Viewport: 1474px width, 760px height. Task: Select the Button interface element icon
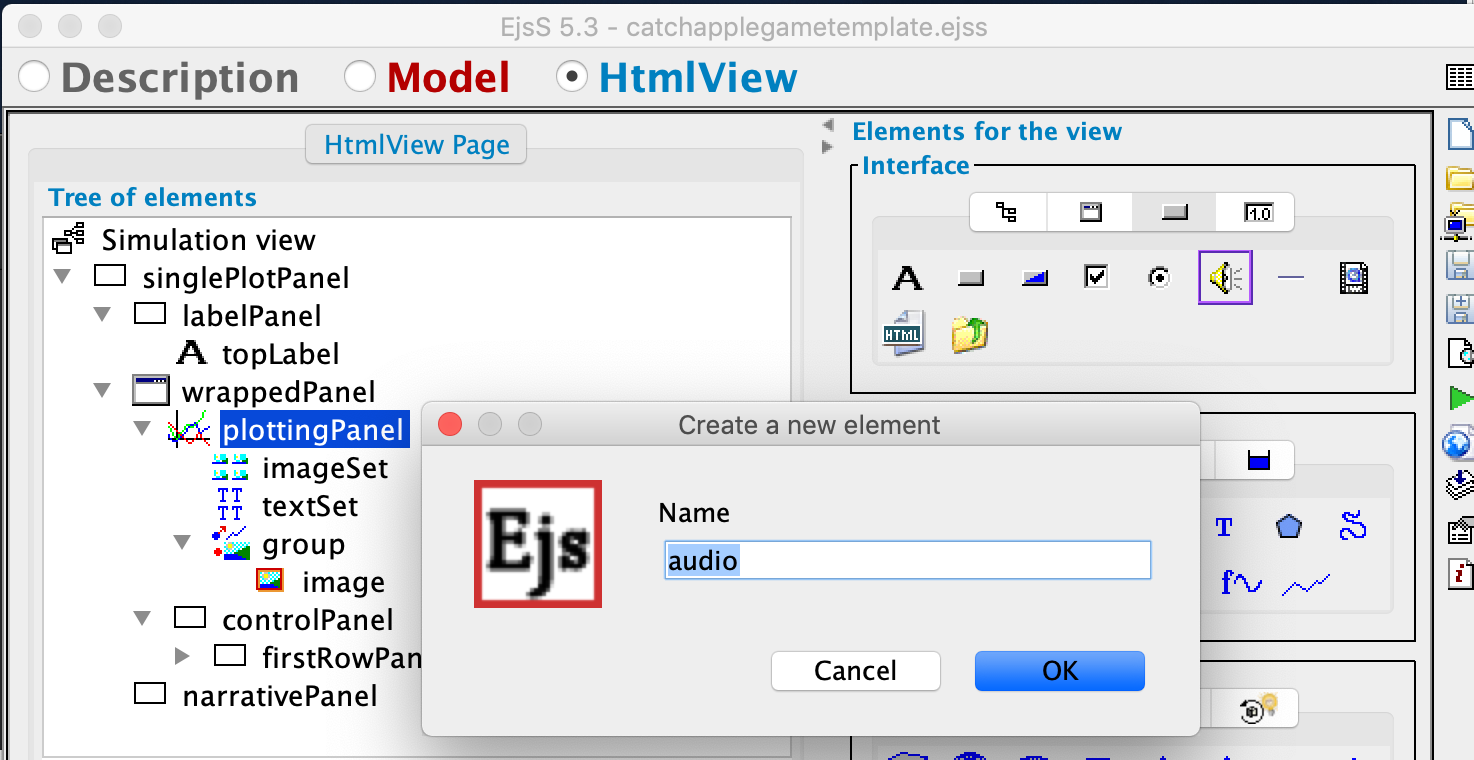pyautogui.click(x=971, y=278)
